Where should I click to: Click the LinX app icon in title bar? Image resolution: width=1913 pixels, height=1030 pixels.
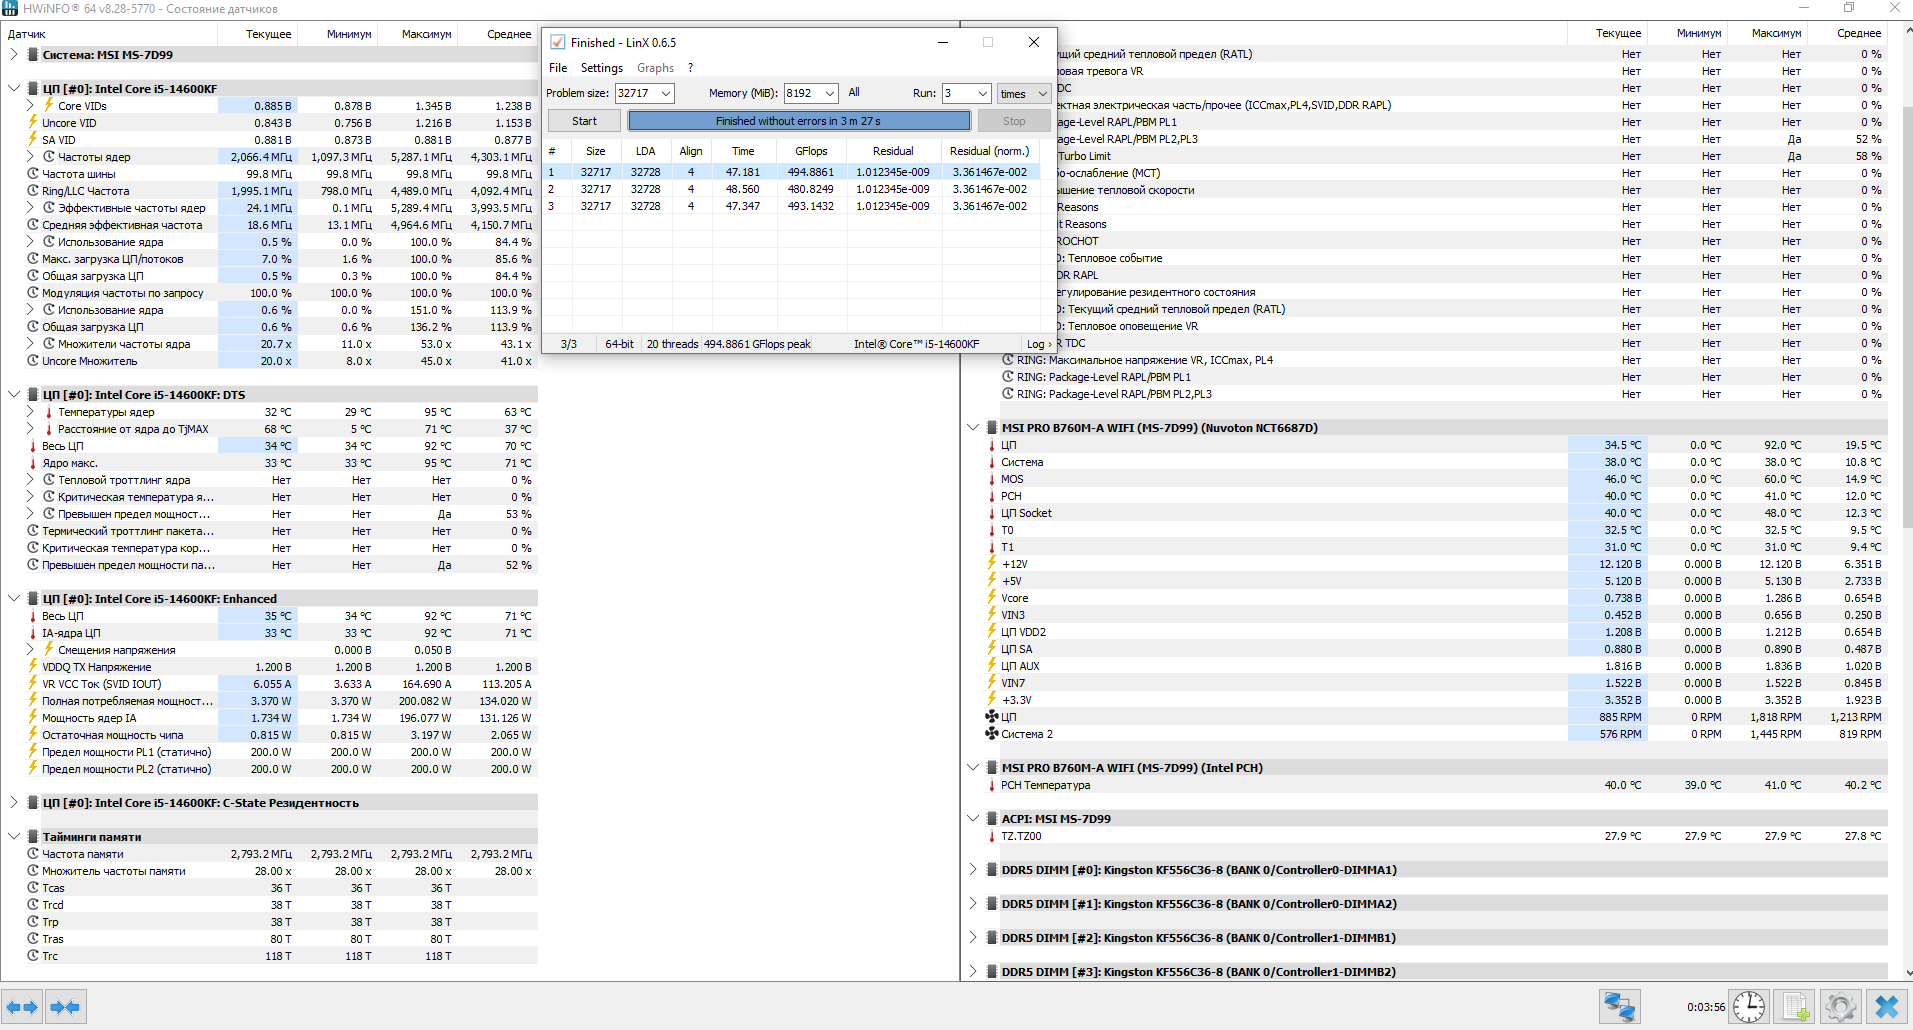(x=558, y=42)
